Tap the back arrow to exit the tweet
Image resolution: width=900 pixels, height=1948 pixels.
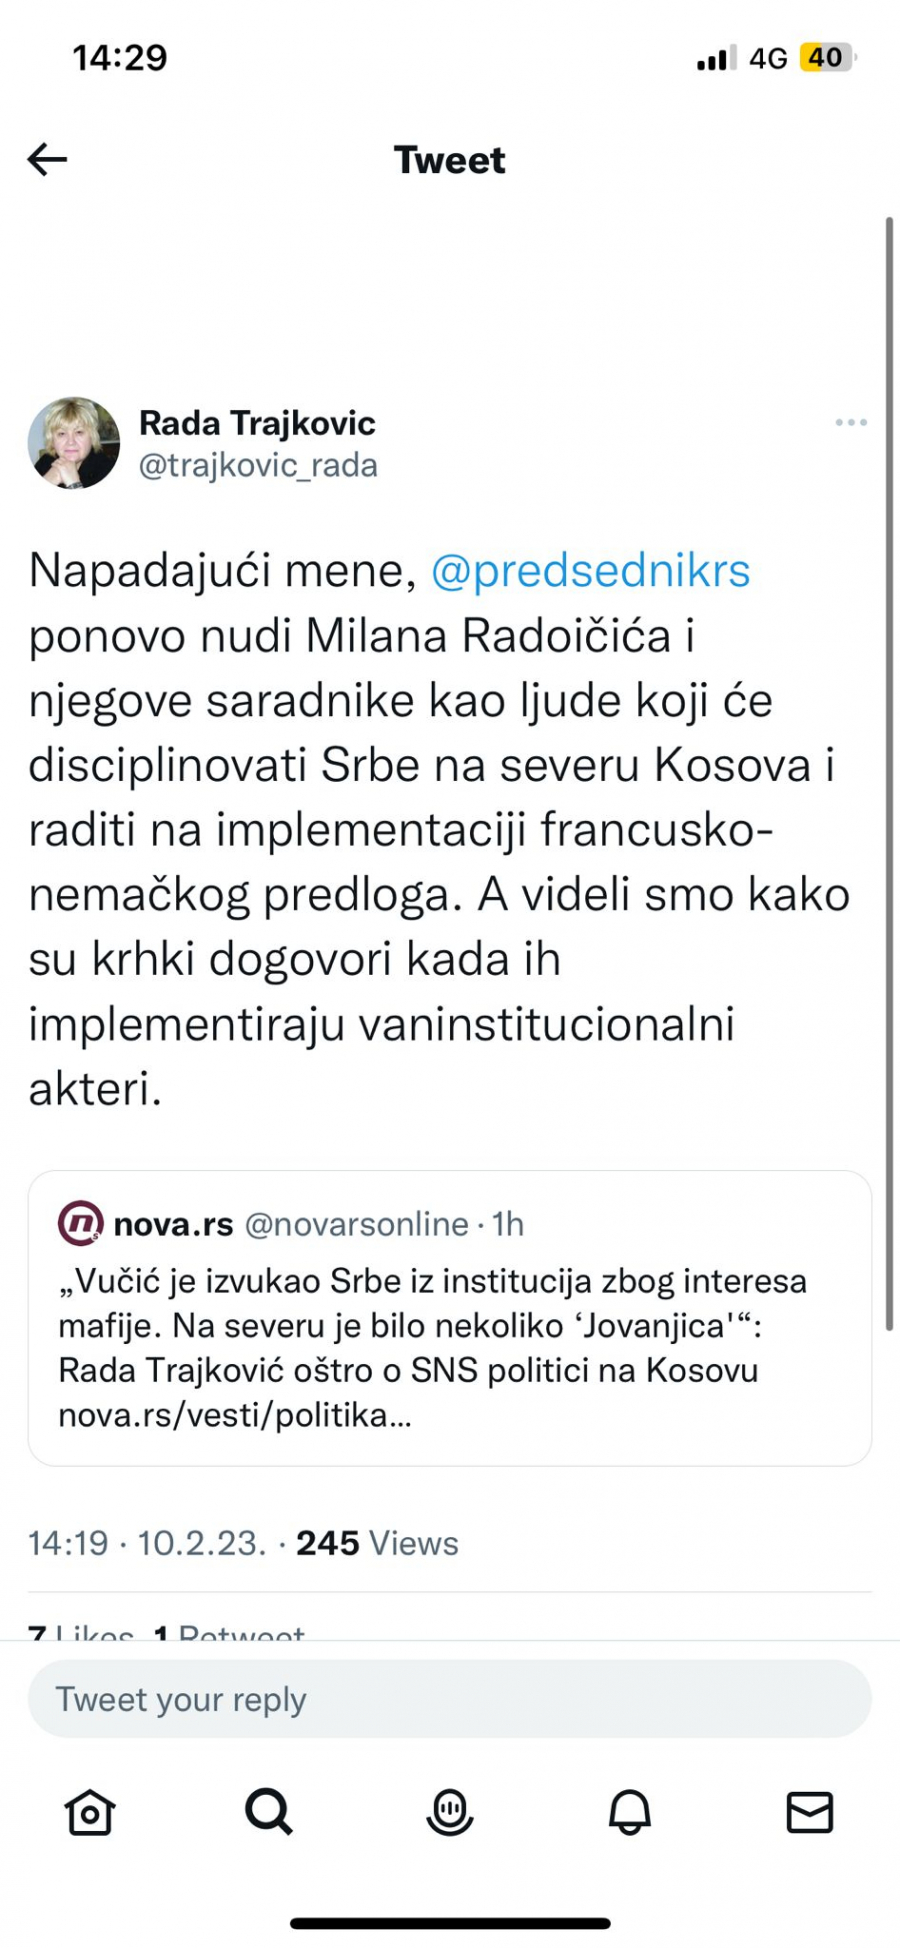(x=46, y=159)
